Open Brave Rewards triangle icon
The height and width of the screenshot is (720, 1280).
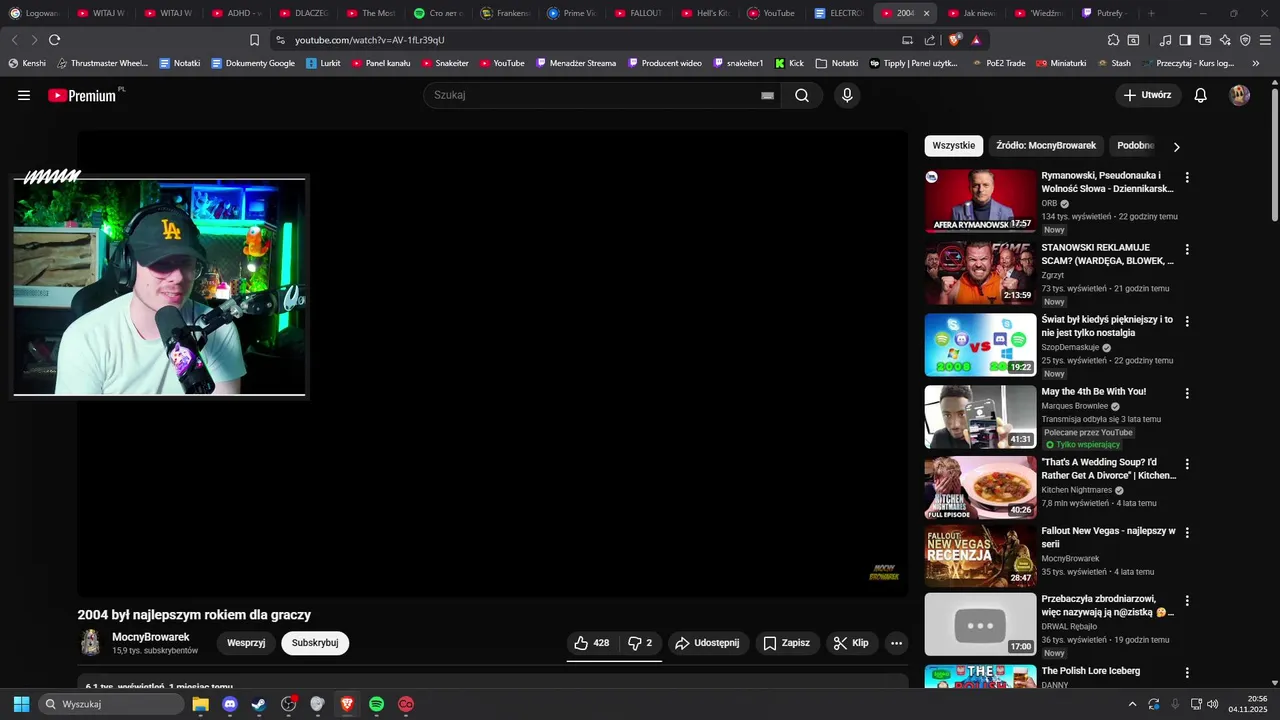(x=976, y=40)
